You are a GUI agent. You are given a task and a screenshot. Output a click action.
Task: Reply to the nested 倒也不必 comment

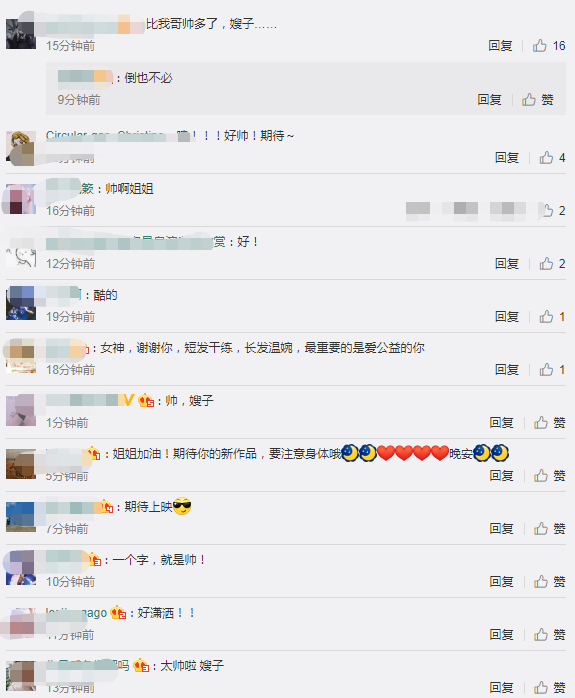tap(490, 99)
